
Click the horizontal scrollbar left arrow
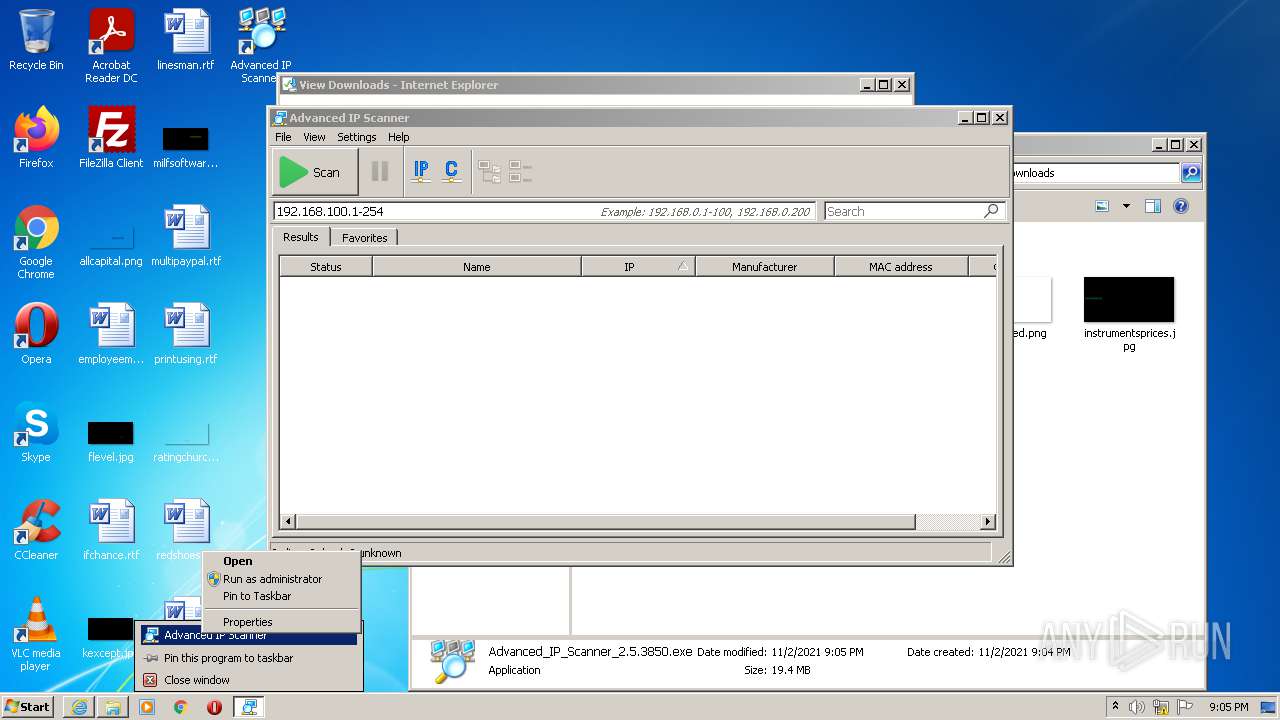[x=288, y=522]
